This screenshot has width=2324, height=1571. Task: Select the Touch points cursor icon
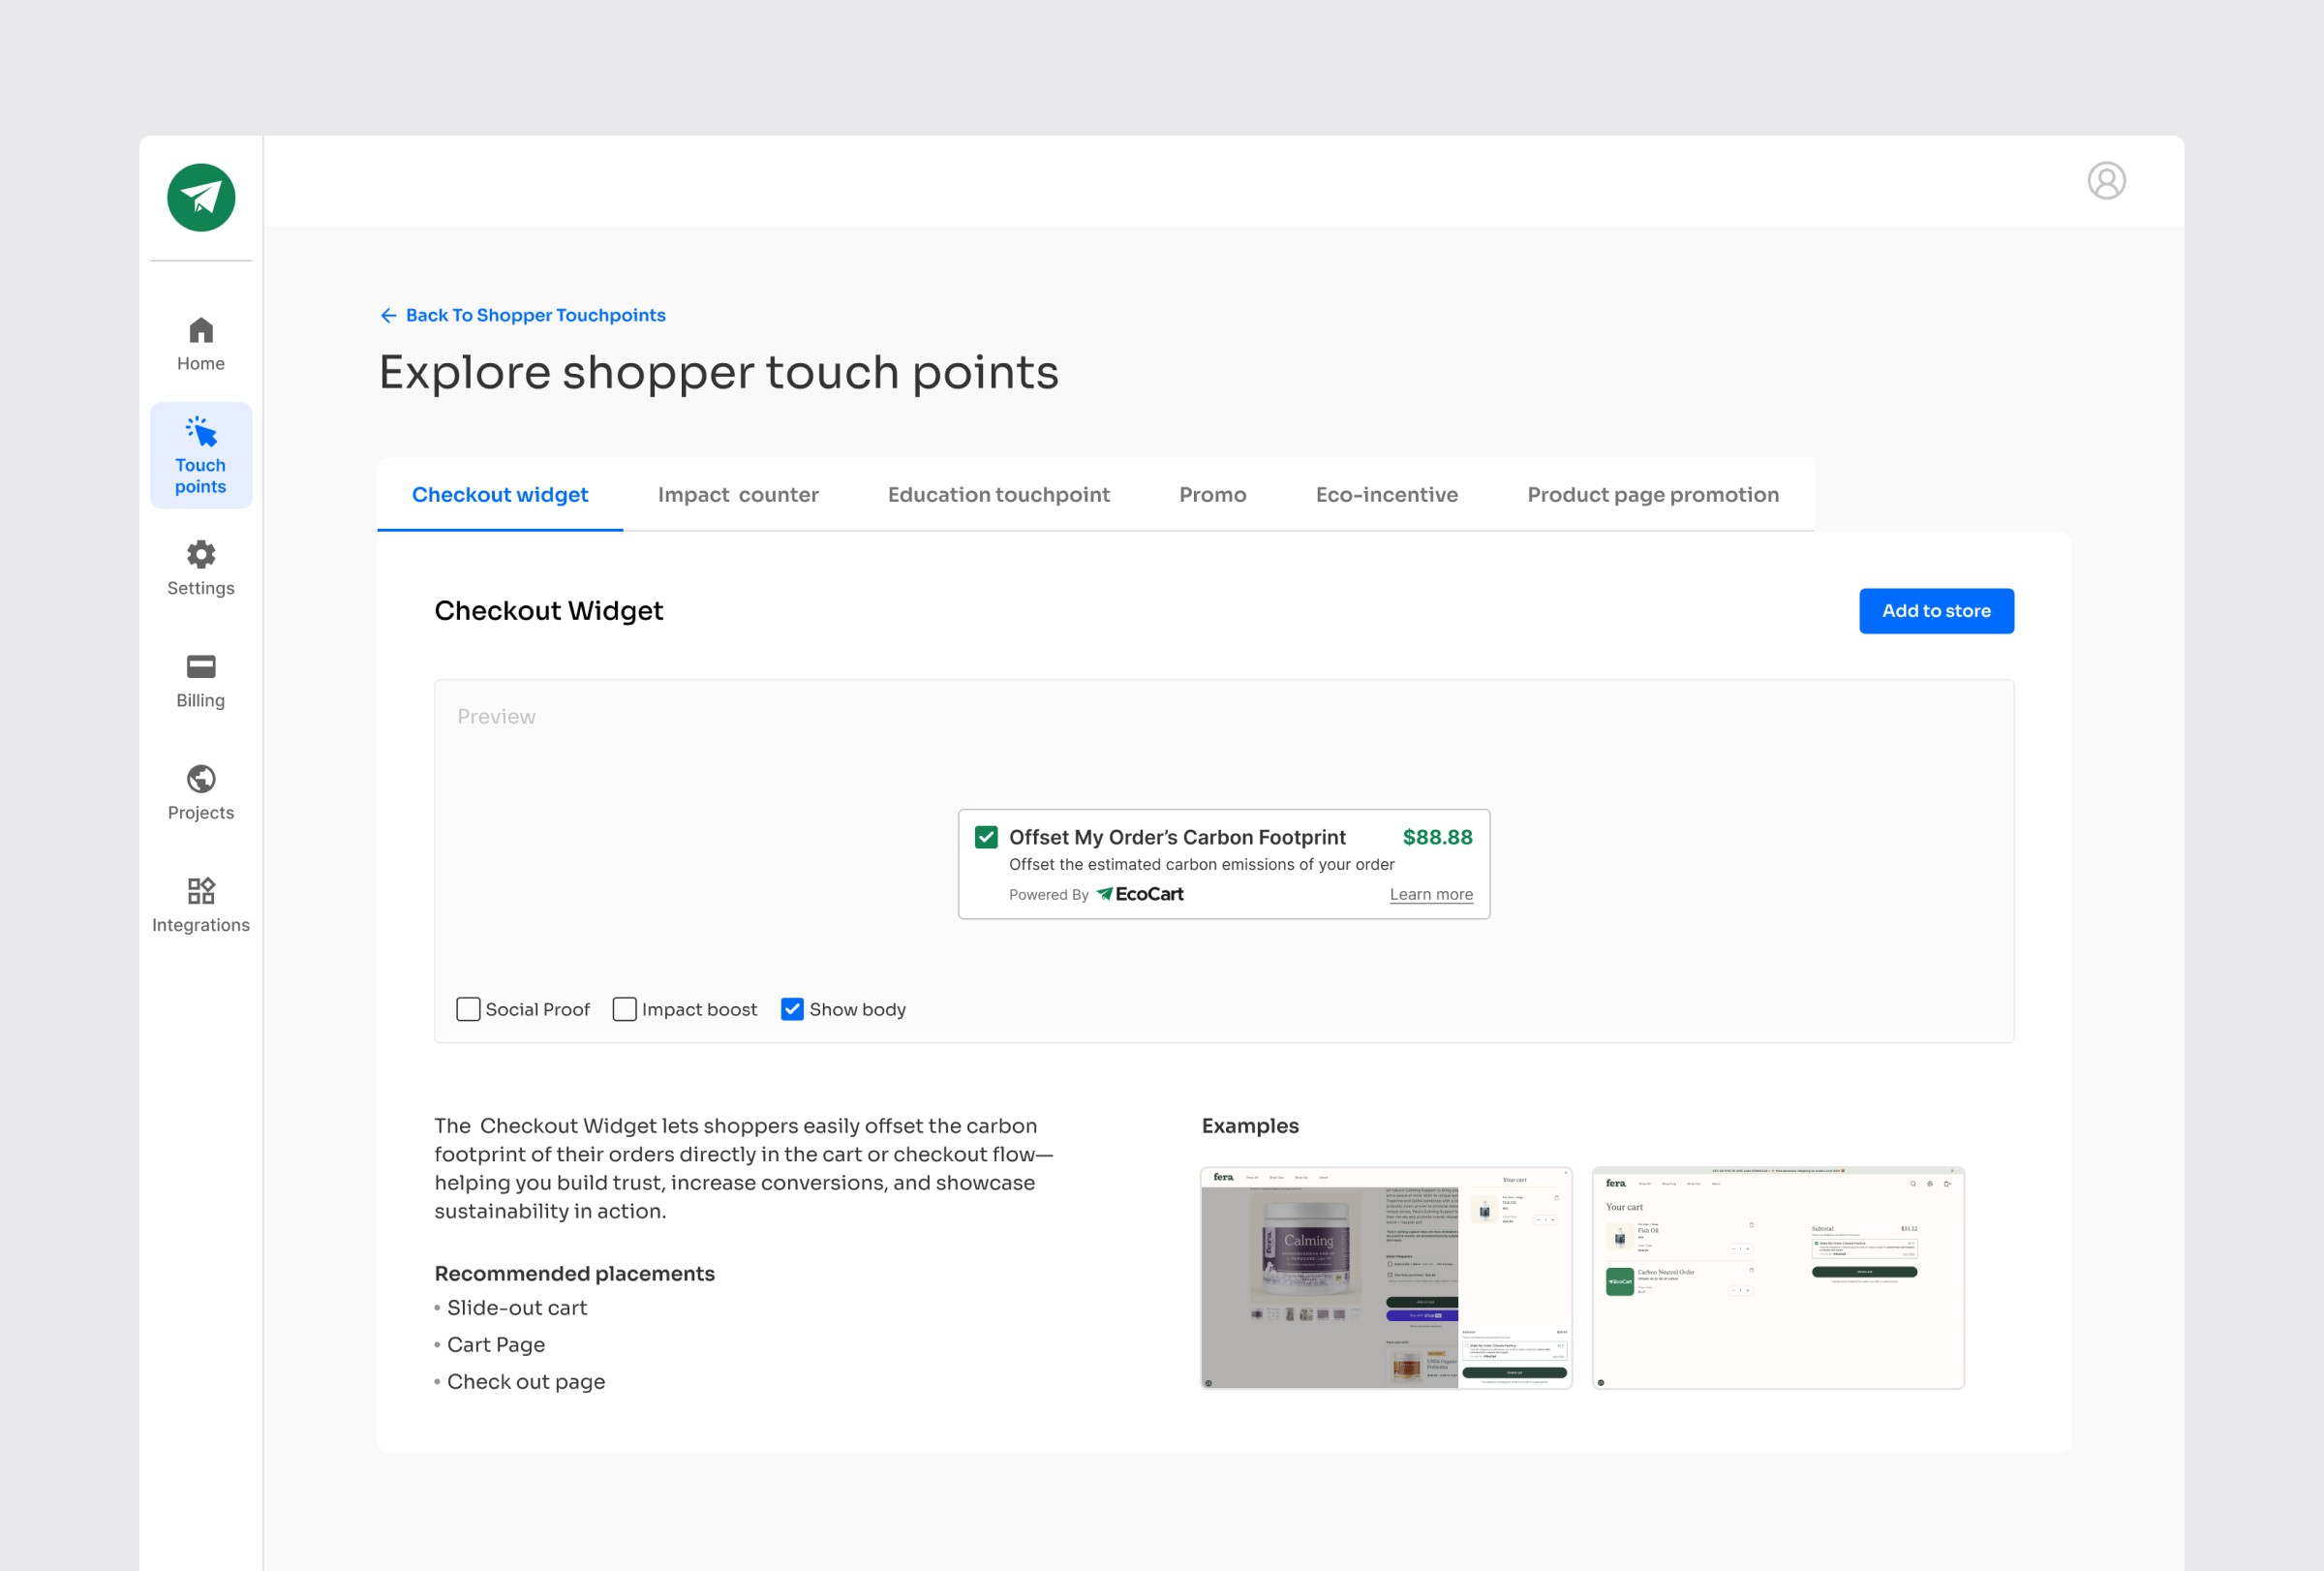click(x=201, y=432)
